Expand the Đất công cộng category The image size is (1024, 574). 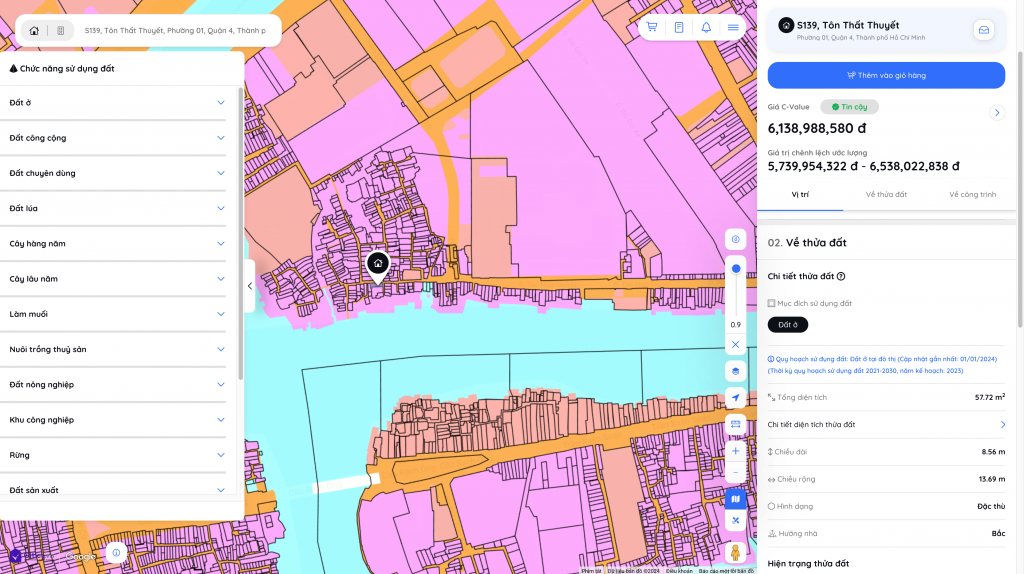[x=221, y=138]
